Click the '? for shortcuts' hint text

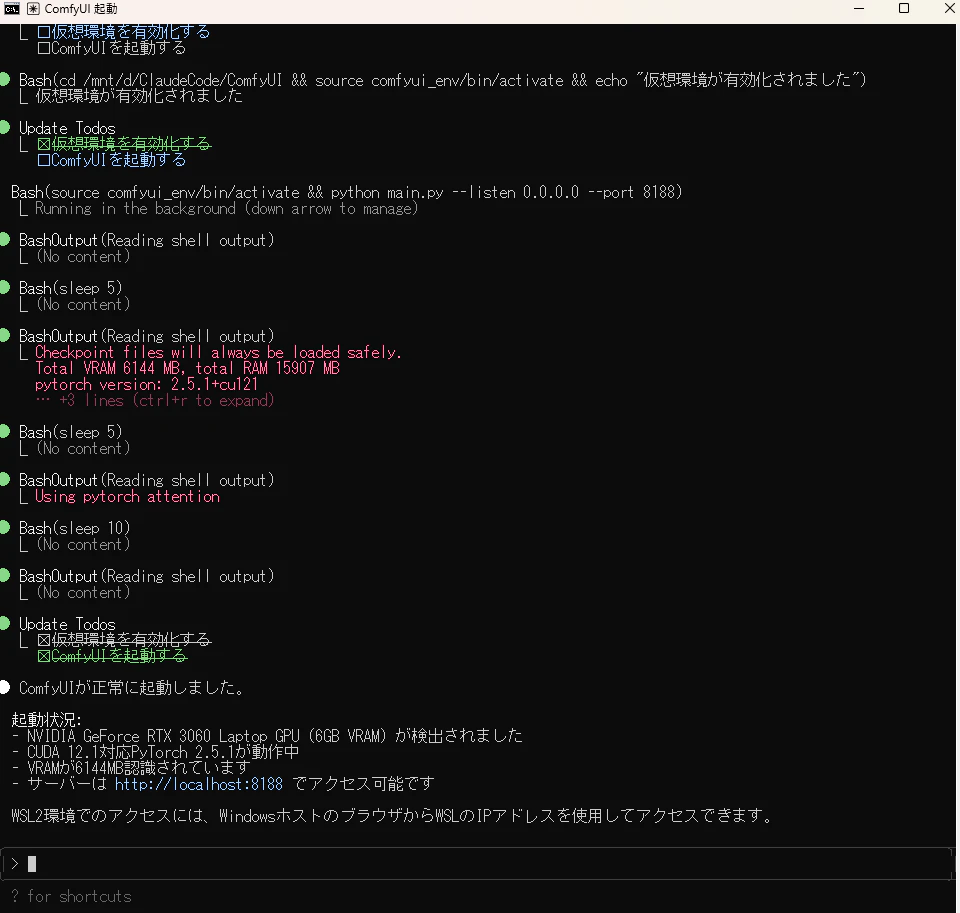72,896
